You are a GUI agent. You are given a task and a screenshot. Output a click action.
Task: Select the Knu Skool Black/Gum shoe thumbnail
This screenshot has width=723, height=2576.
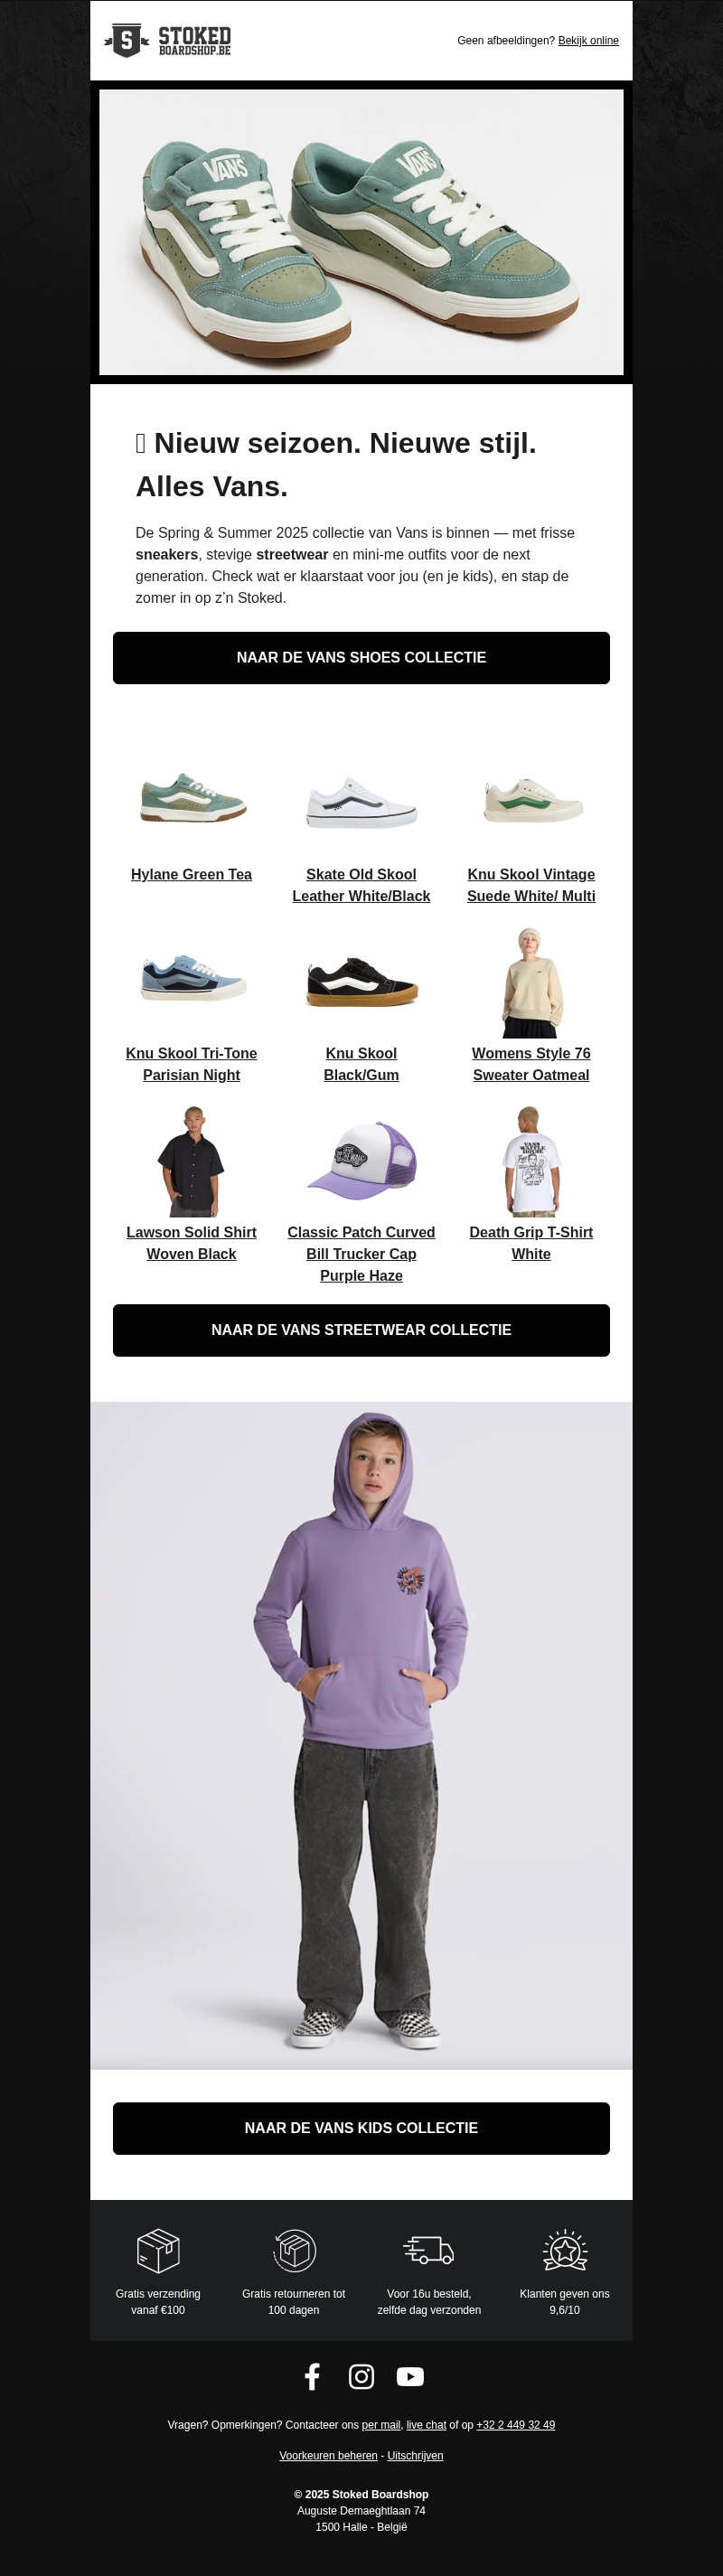click(361, 983)
